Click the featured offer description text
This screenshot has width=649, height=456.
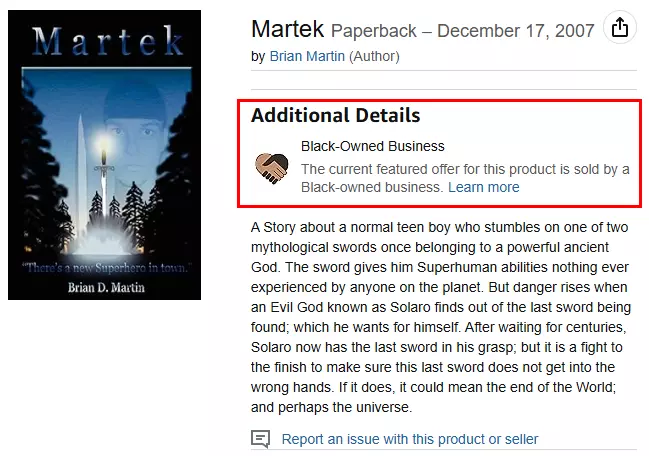coord(465,178)
